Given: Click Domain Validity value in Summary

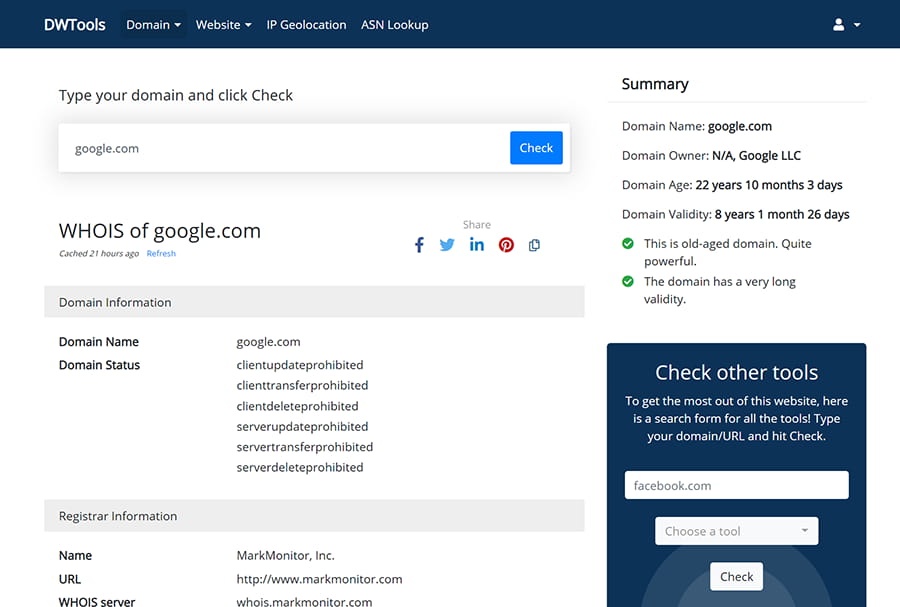Looking at the screenshot, I should click(782, 214).
